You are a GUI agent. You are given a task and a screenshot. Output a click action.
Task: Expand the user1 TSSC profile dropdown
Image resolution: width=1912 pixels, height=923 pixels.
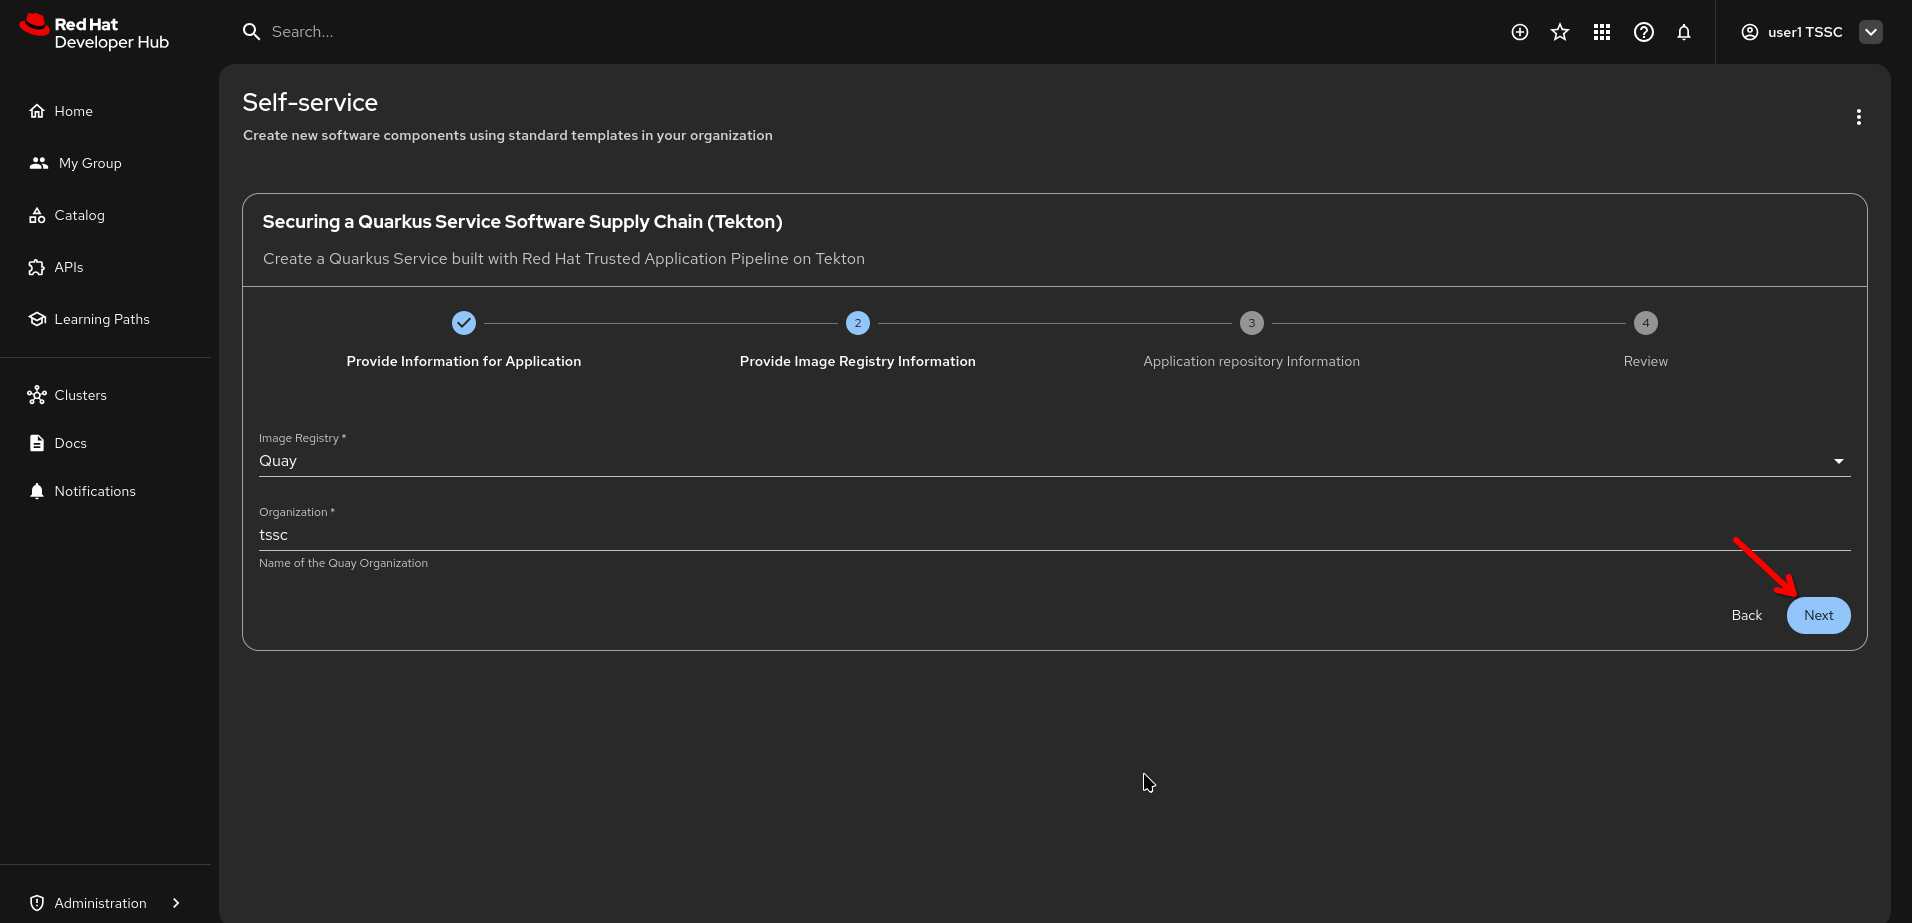pyautogui.click(x=1870, y=32)
